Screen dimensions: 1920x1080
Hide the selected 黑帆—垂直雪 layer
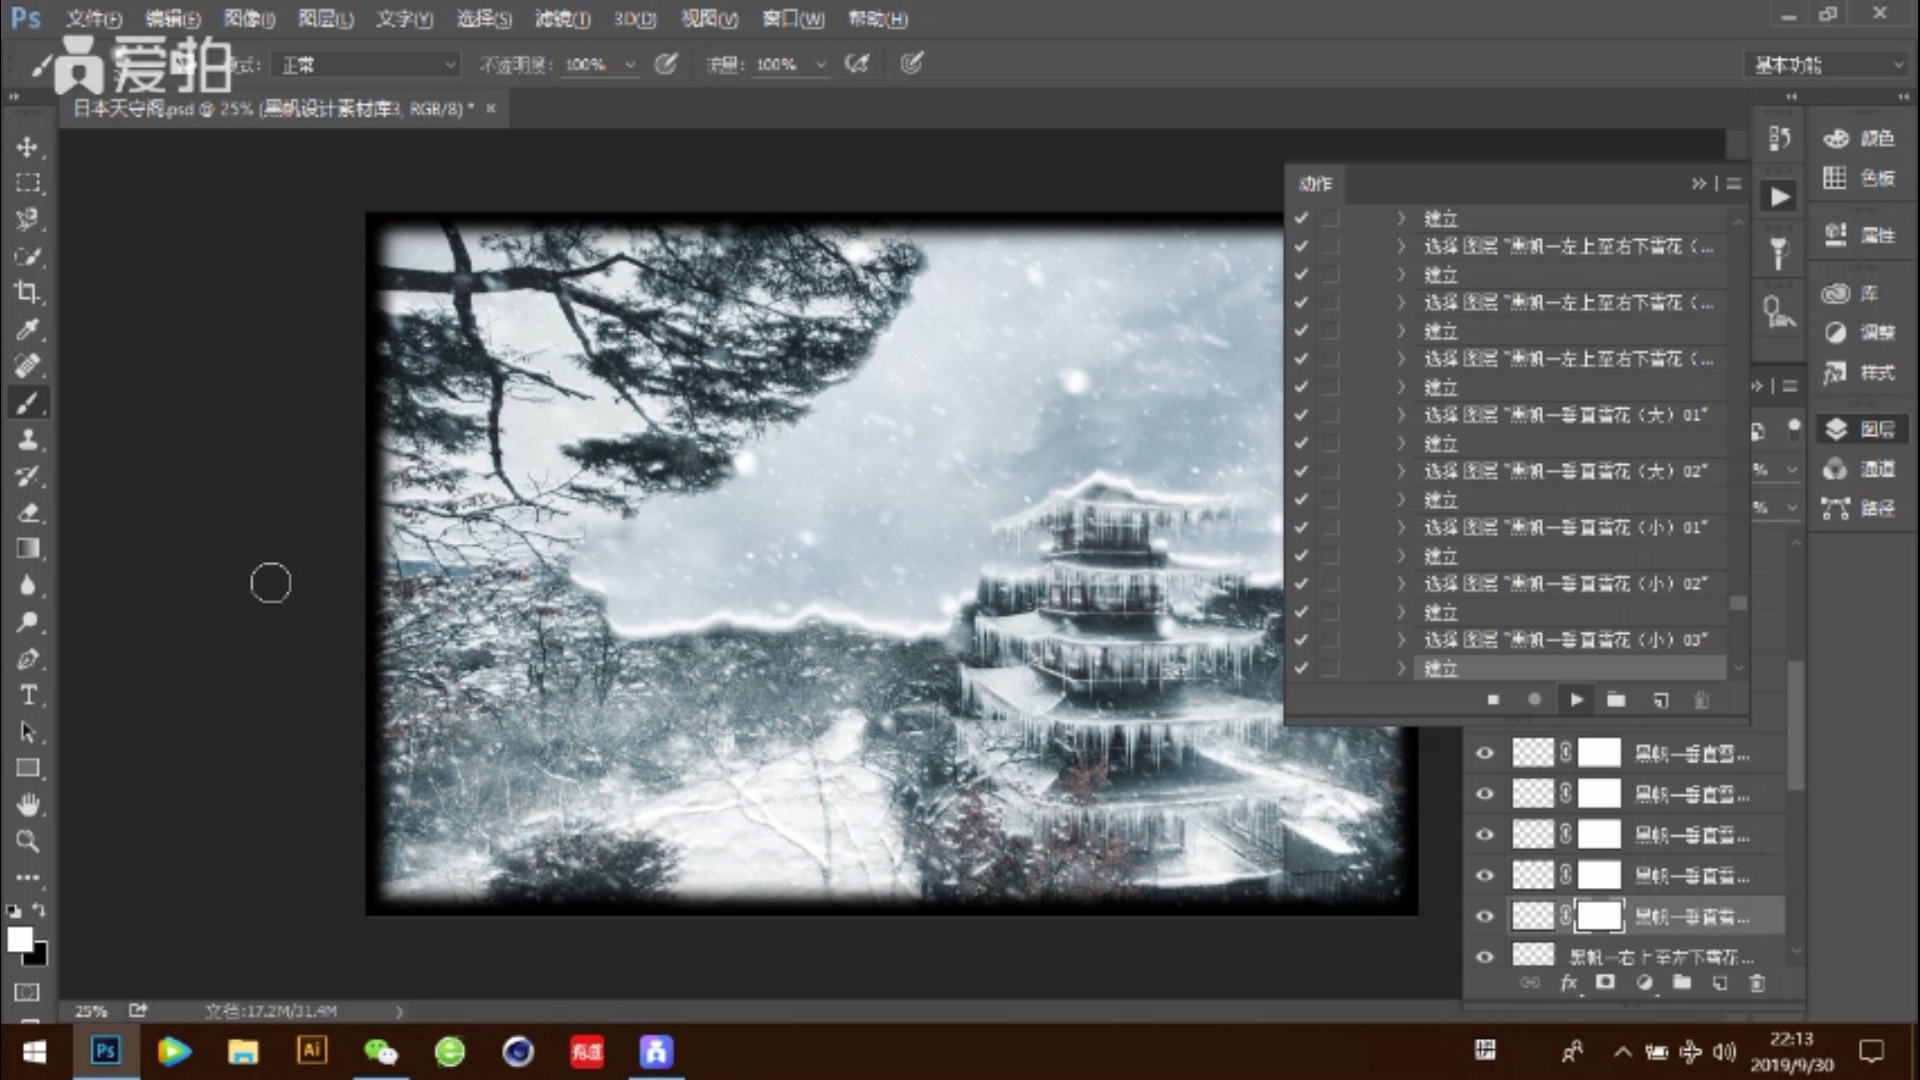[x=1484, y=915]
